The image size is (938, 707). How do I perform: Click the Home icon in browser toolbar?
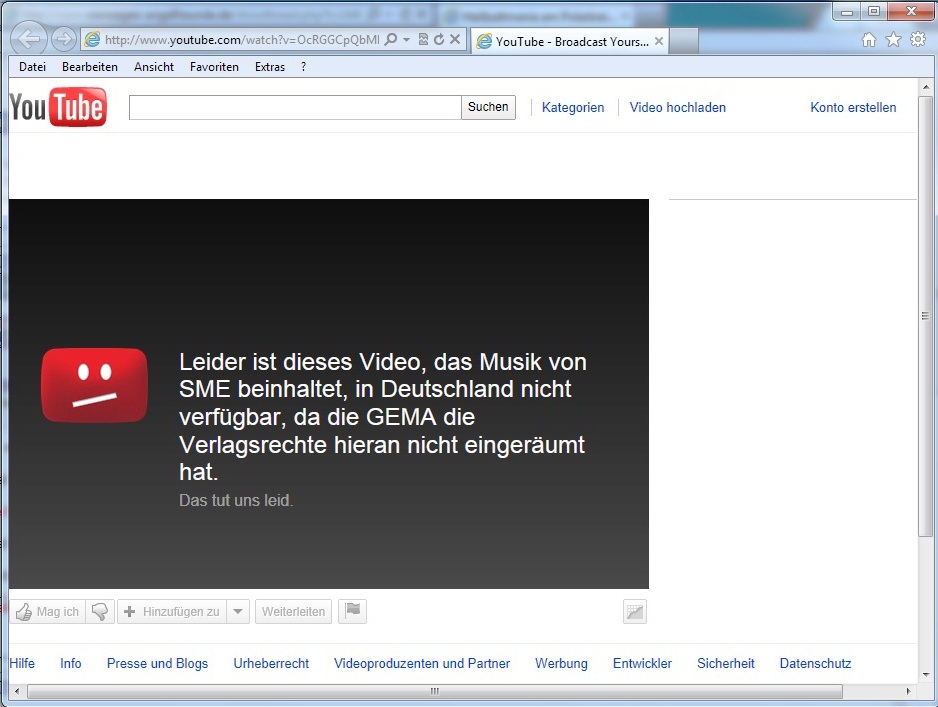pyautogui.click(x=869, y=40)
